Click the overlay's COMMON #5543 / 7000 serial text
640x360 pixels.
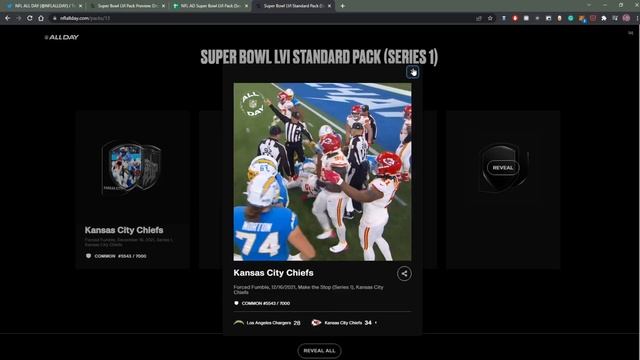(x=266, y=303)
